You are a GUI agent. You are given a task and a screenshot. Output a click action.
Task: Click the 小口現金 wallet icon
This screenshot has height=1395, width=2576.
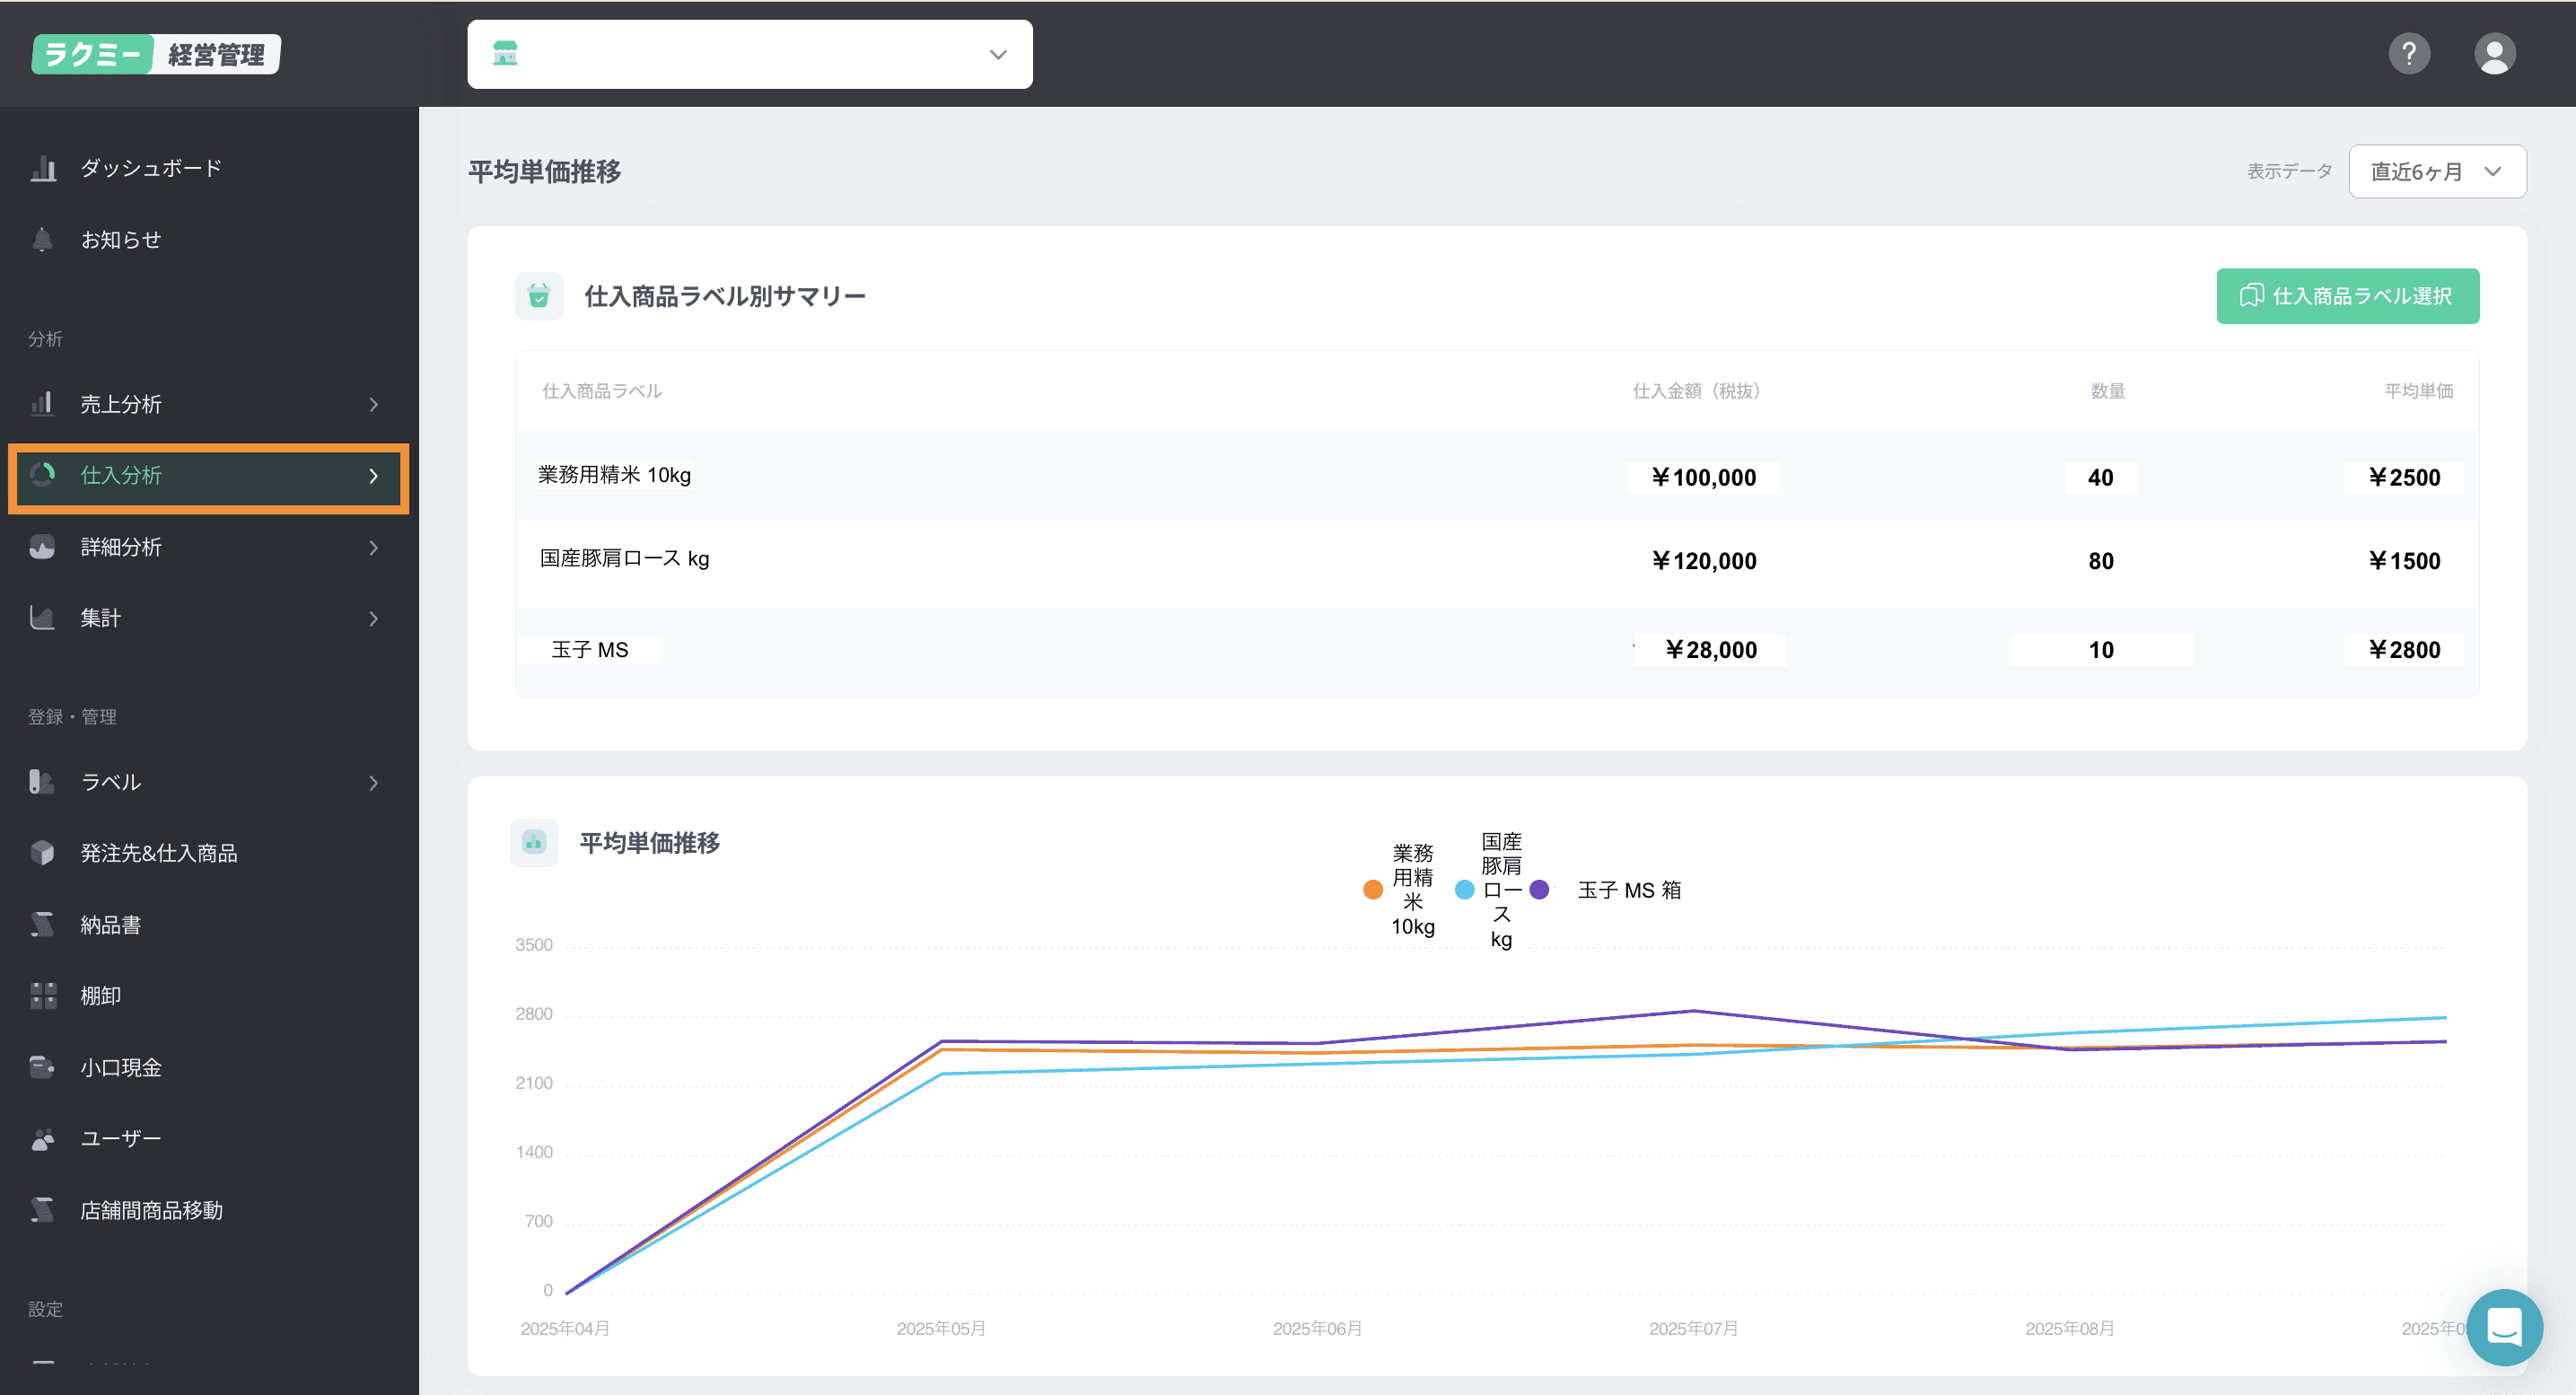[x=43, y=1067]
